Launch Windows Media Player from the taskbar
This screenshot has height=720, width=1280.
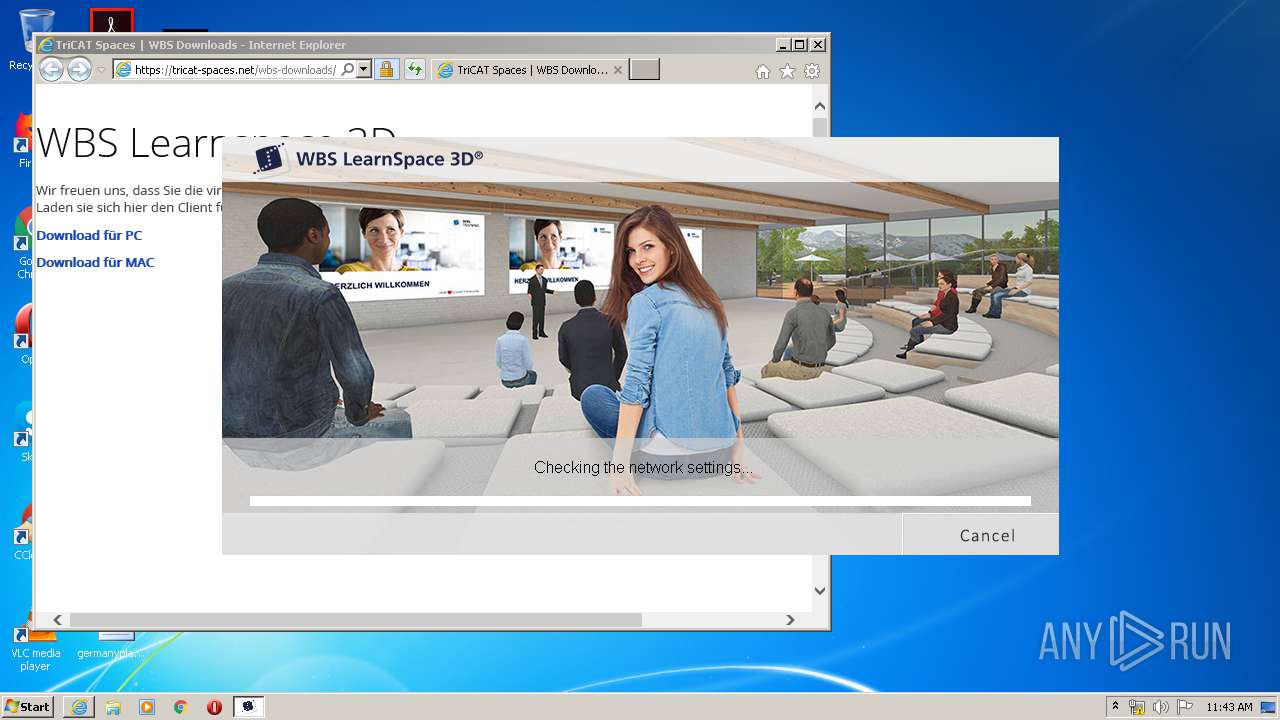[x=147, y=707]
